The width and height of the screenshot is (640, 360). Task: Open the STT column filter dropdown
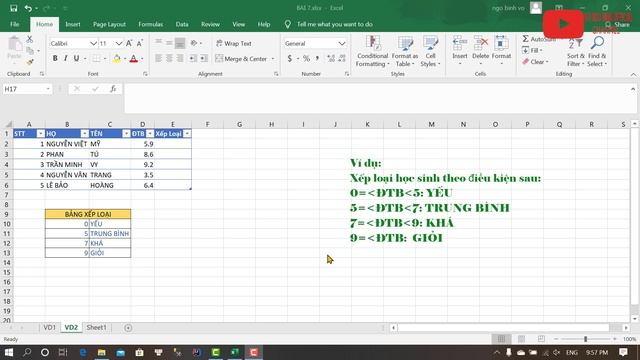[x=40, y=133]
